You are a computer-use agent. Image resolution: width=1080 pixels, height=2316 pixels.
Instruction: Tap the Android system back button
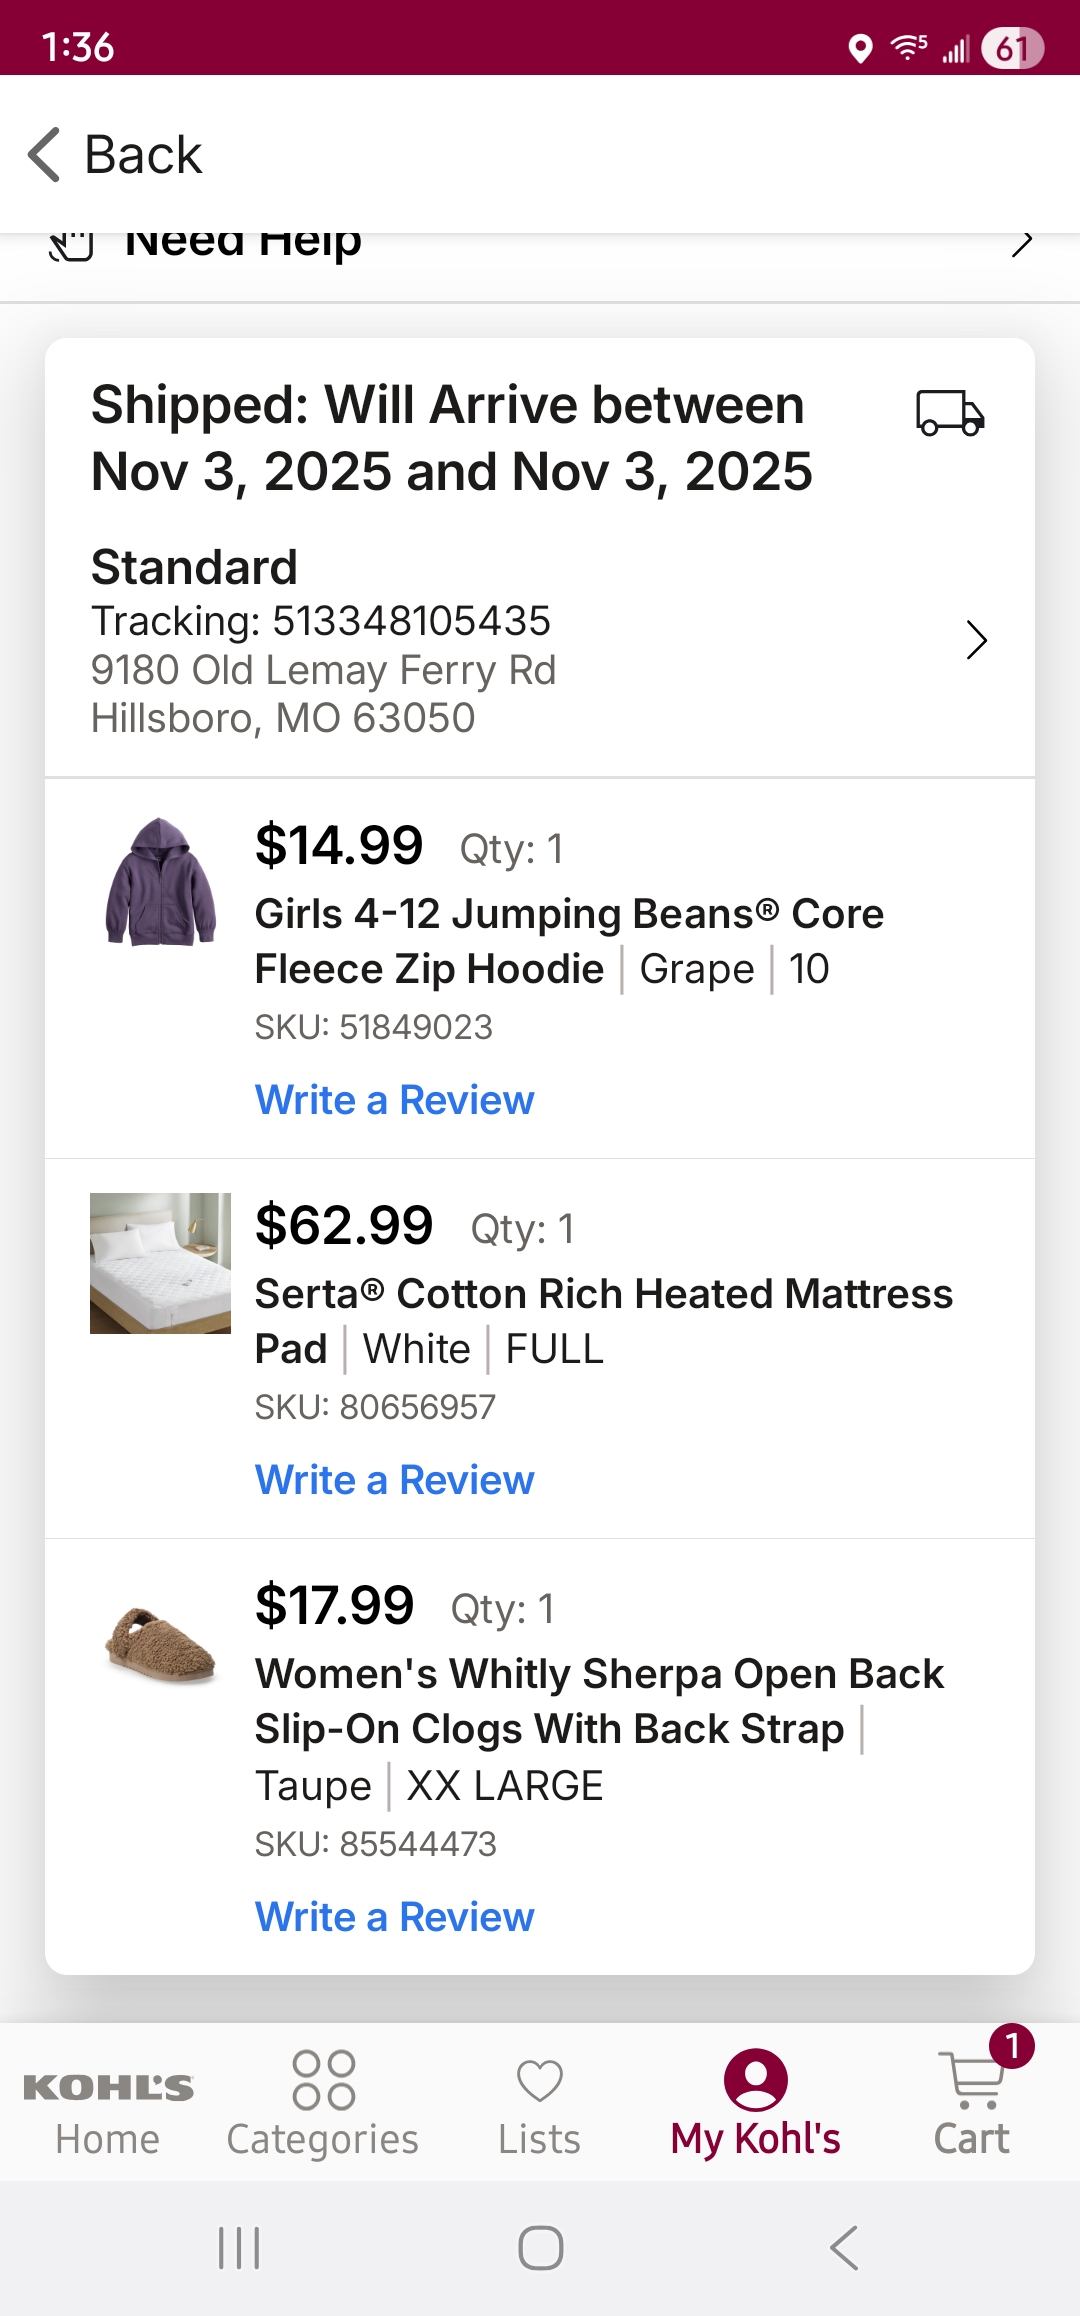coord(844,2248)
